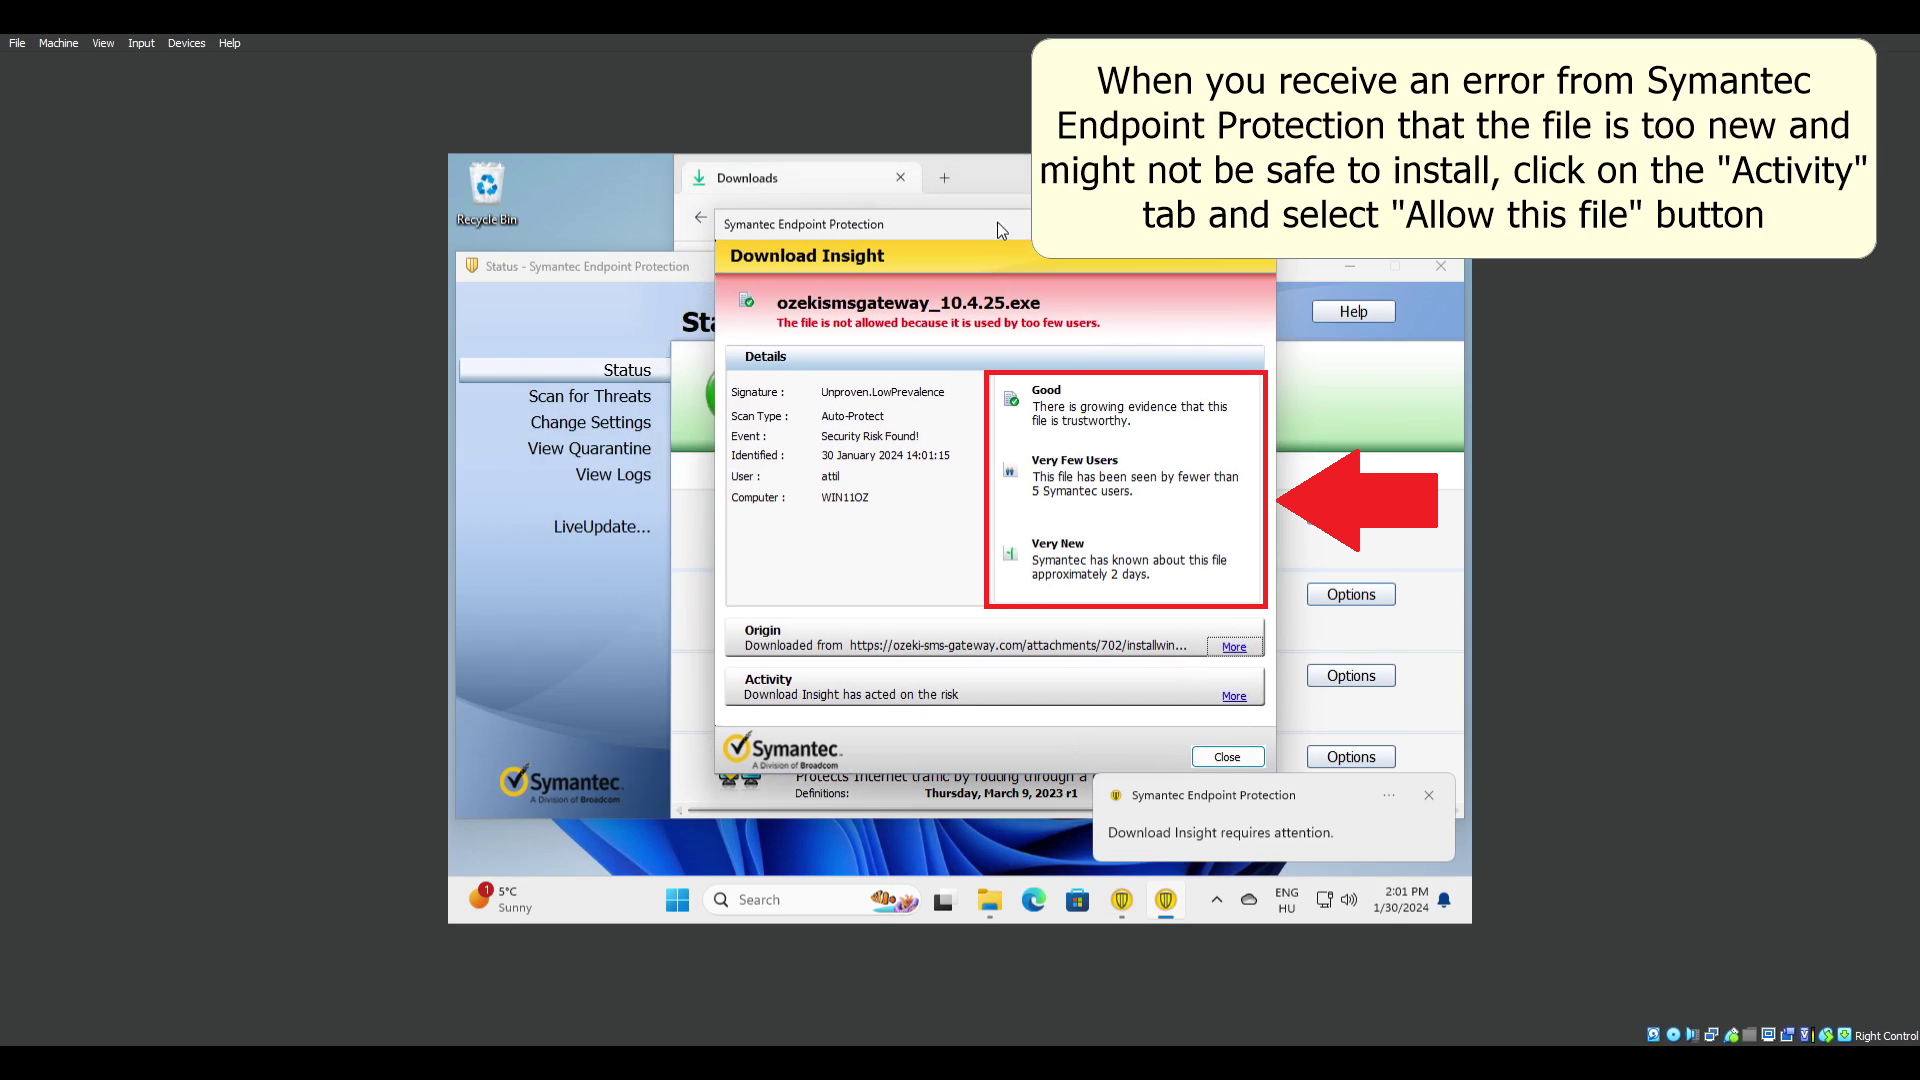The height and width of the screenshot is (1080, 1920).
Task: Click VirtualBox keyboard capture arrow icon
Action: tap(1844, 1035)
